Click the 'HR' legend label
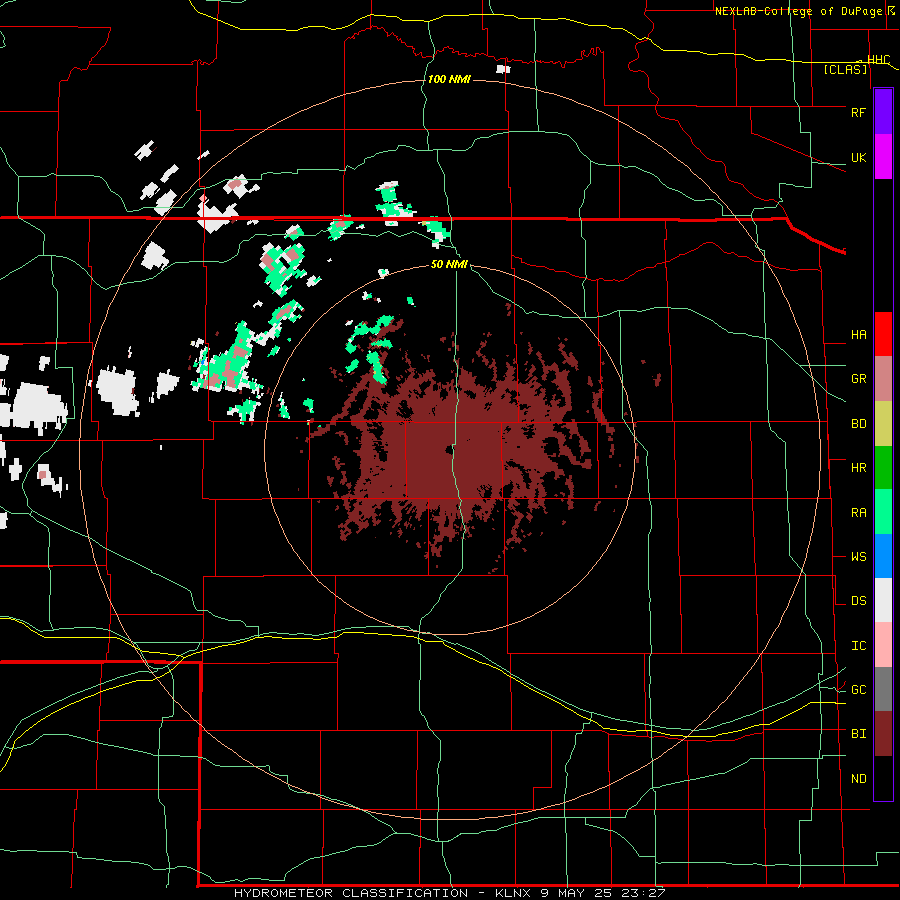 point(858,468)
